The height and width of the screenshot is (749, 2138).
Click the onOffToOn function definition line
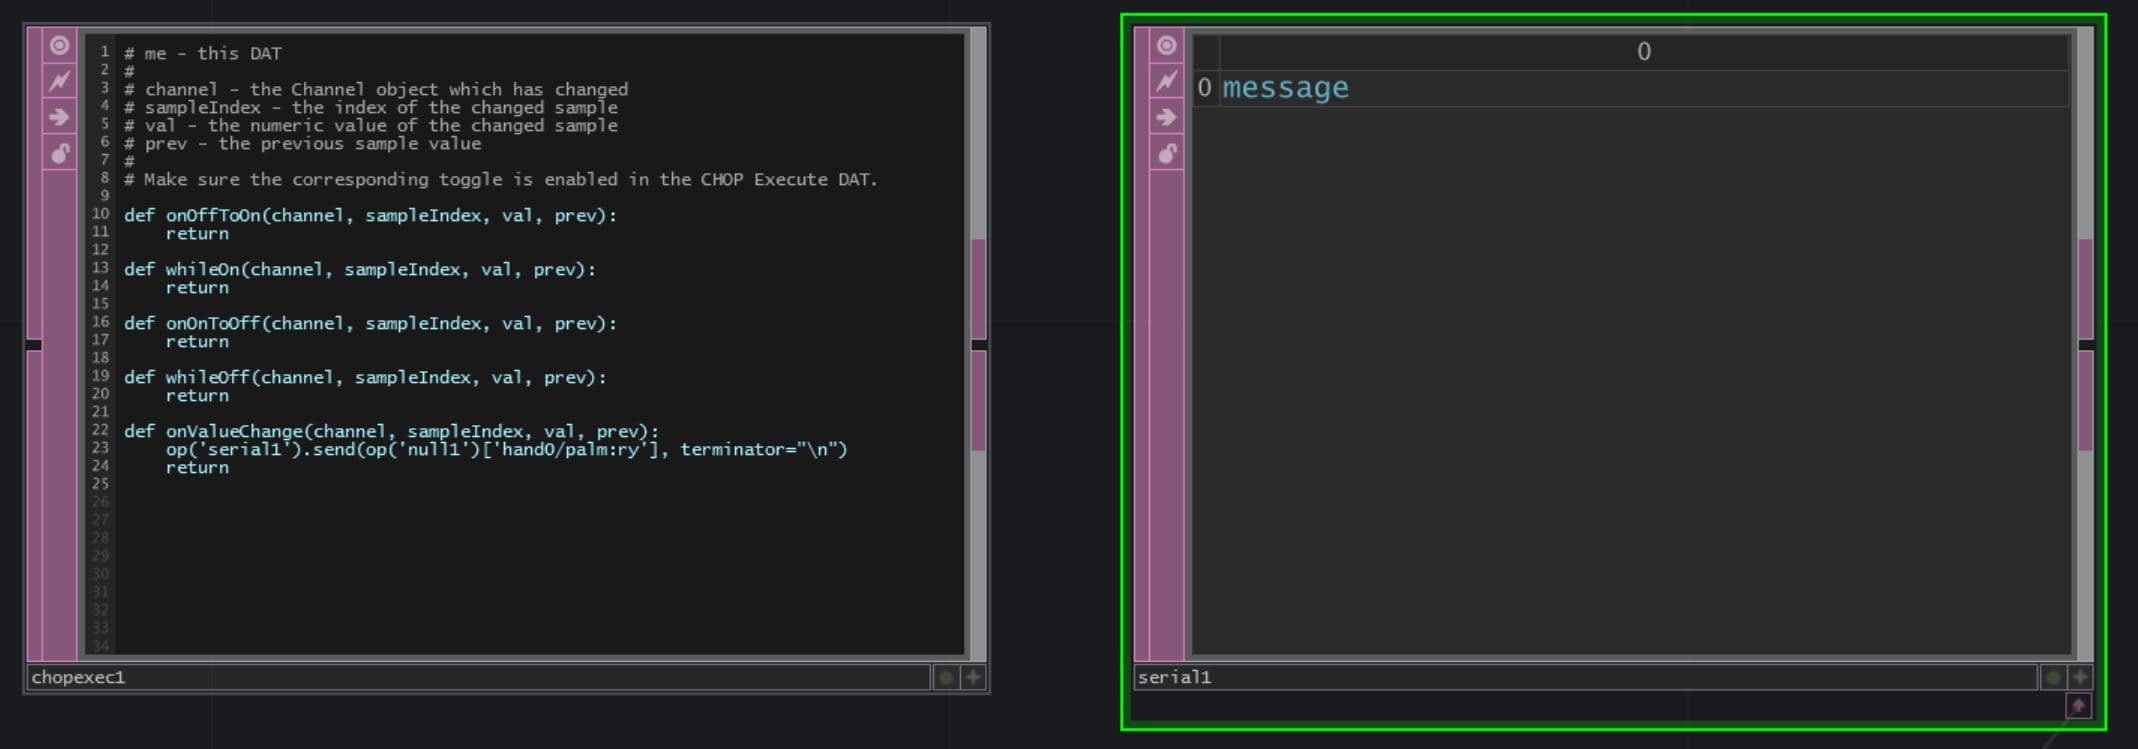tap(370, 216)
